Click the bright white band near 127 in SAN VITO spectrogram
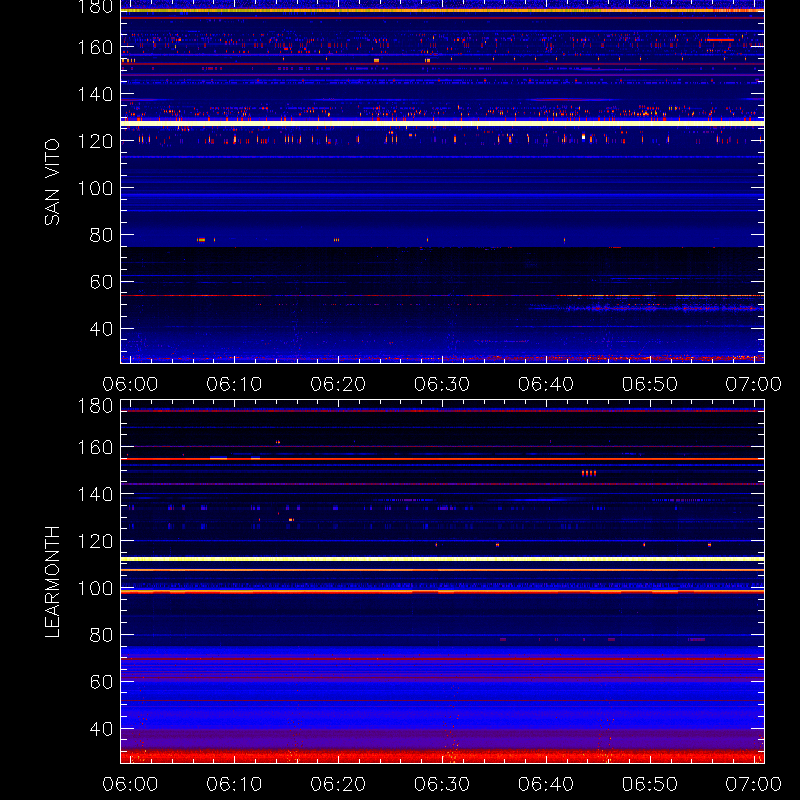 [442, 123]
